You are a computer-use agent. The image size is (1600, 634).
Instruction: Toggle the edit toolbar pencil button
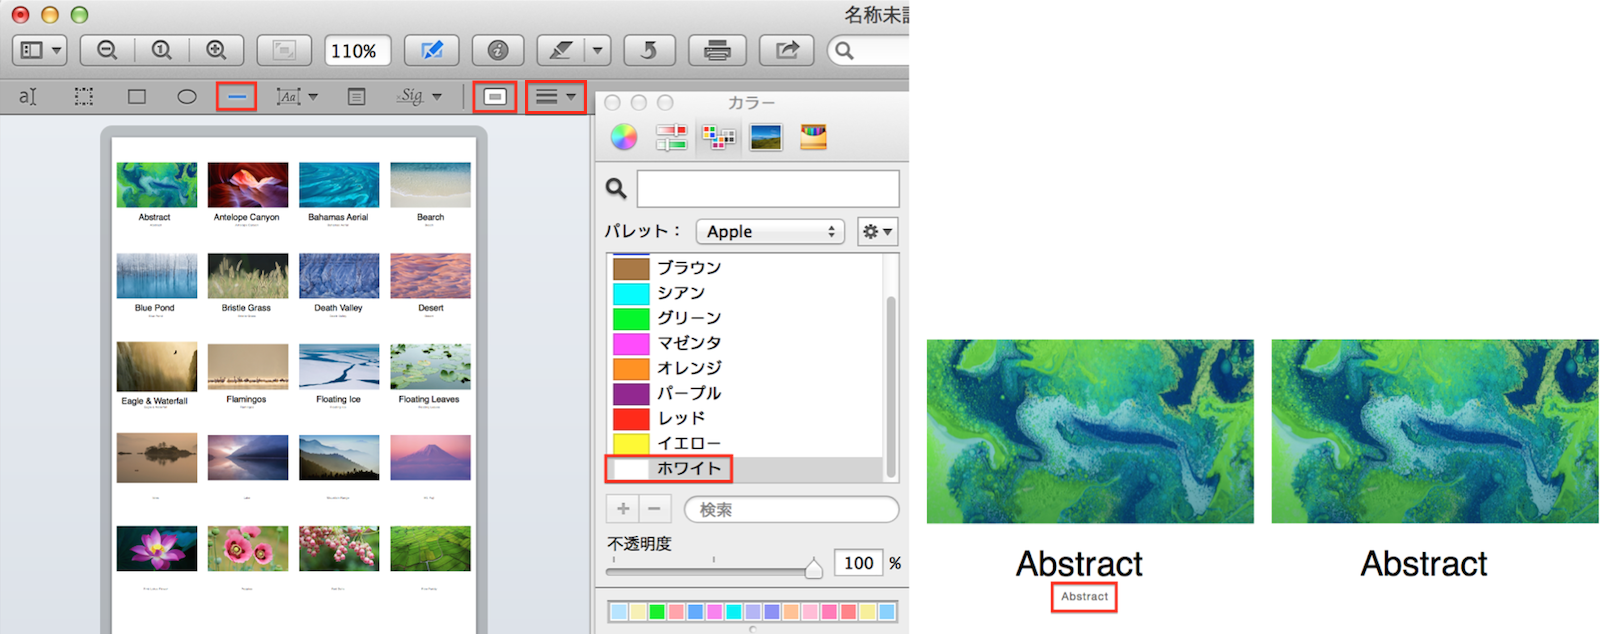coord(432,50)
